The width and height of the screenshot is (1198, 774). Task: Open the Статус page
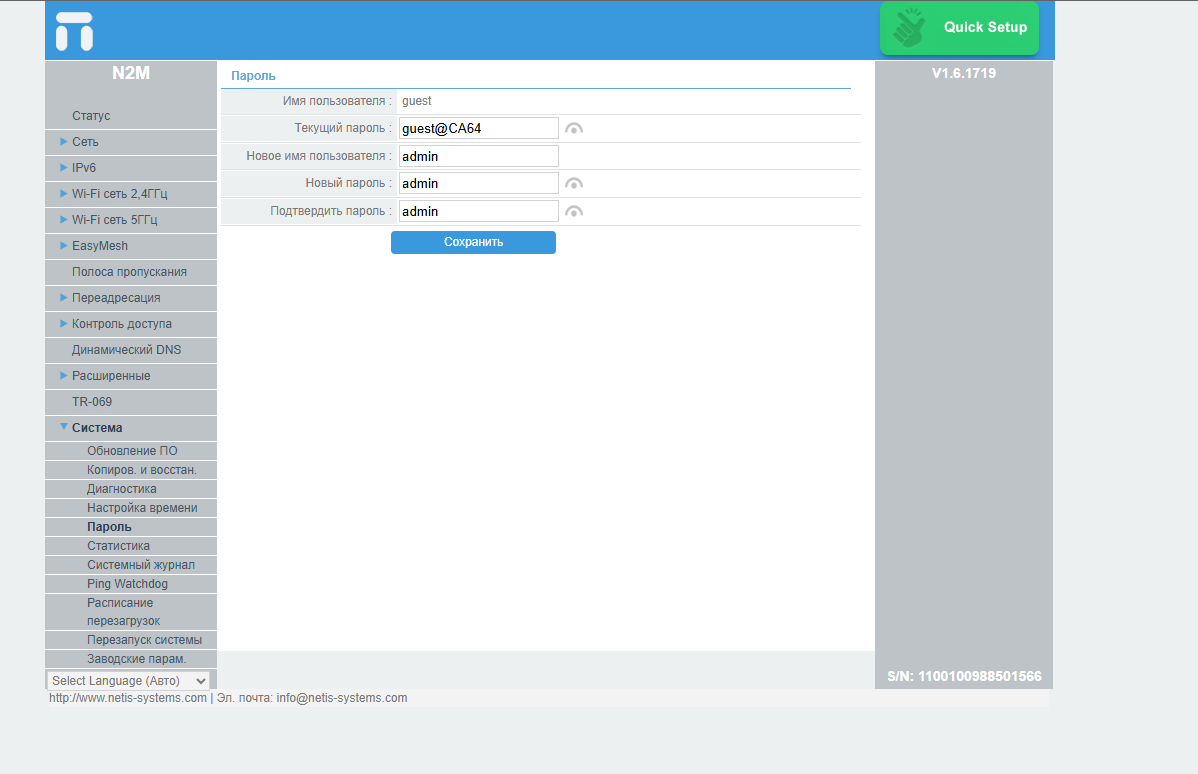91,116
